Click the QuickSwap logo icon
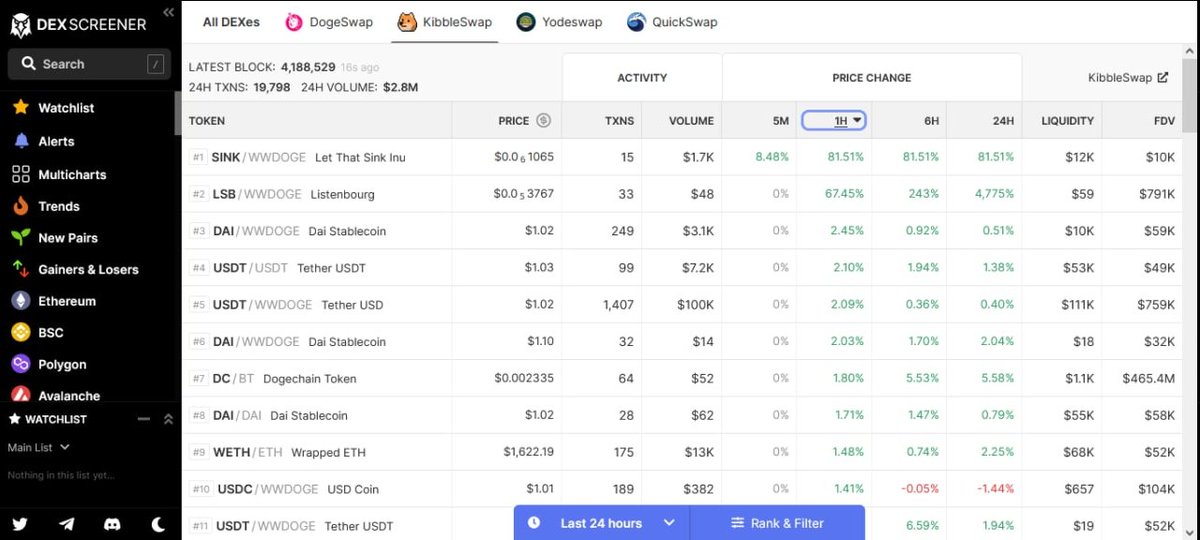The image size is (1200, 540). 636,22
